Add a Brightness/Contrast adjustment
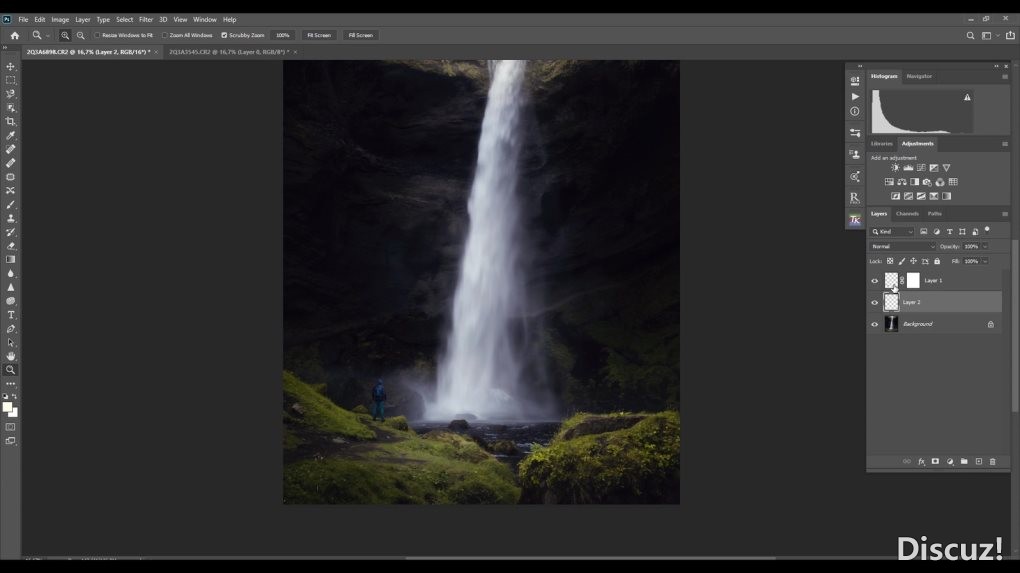Image resolution: width=1020 pixels, height=573 pixels. (895, 168)
